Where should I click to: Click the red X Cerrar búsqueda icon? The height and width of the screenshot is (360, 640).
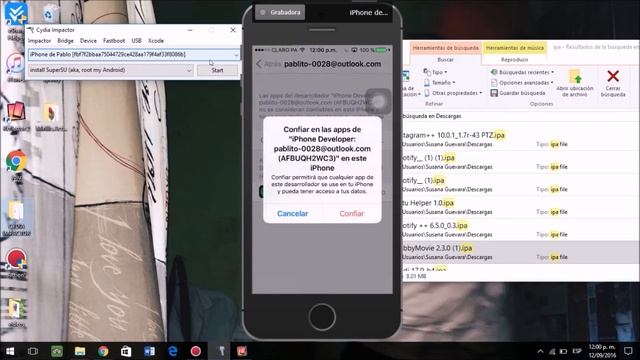point(613,76)
